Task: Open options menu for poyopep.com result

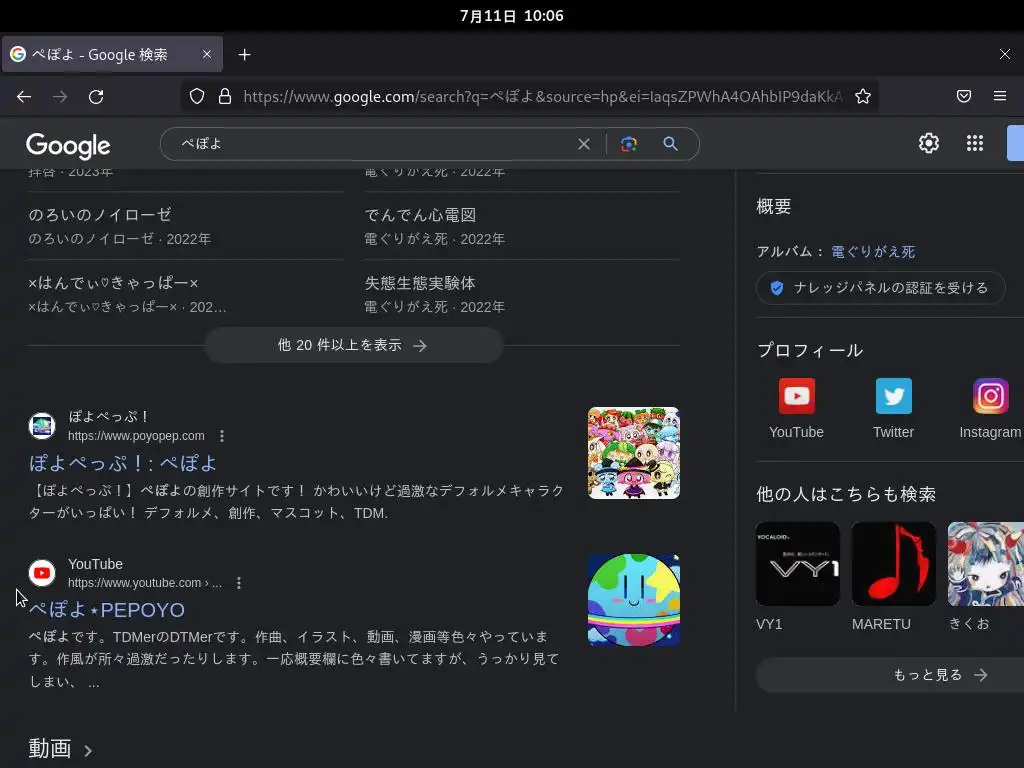Action: [x=222, y=436]
